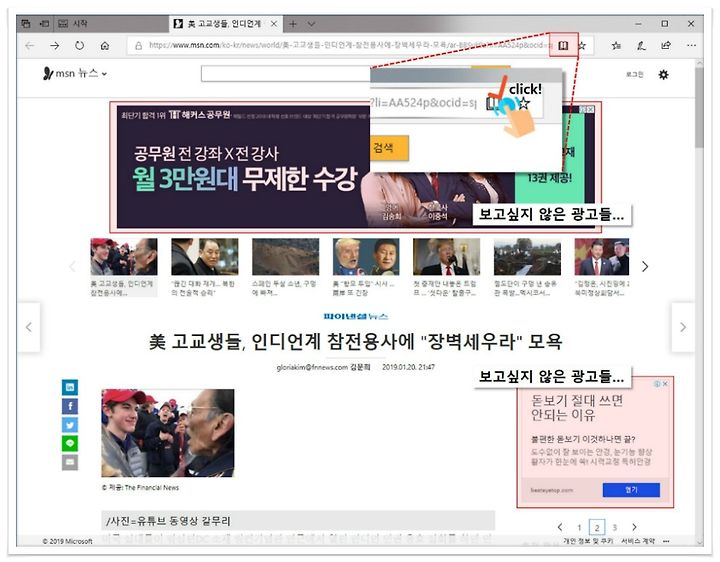Image resolution: width=720 pixels, height=562 pixels.
Task: Share article on Twitter
Action: (x=70, y=425)
